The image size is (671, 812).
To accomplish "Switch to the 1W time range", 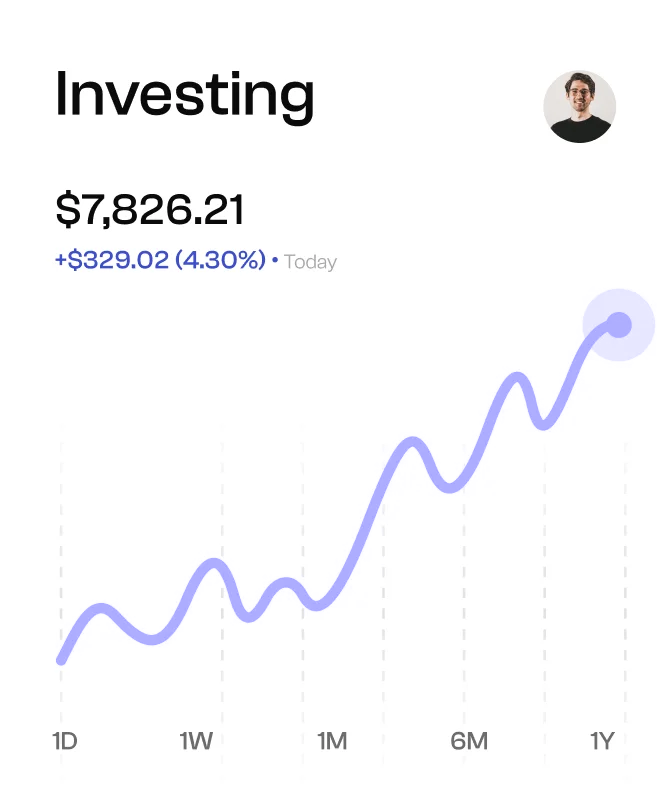I will 196,741.
